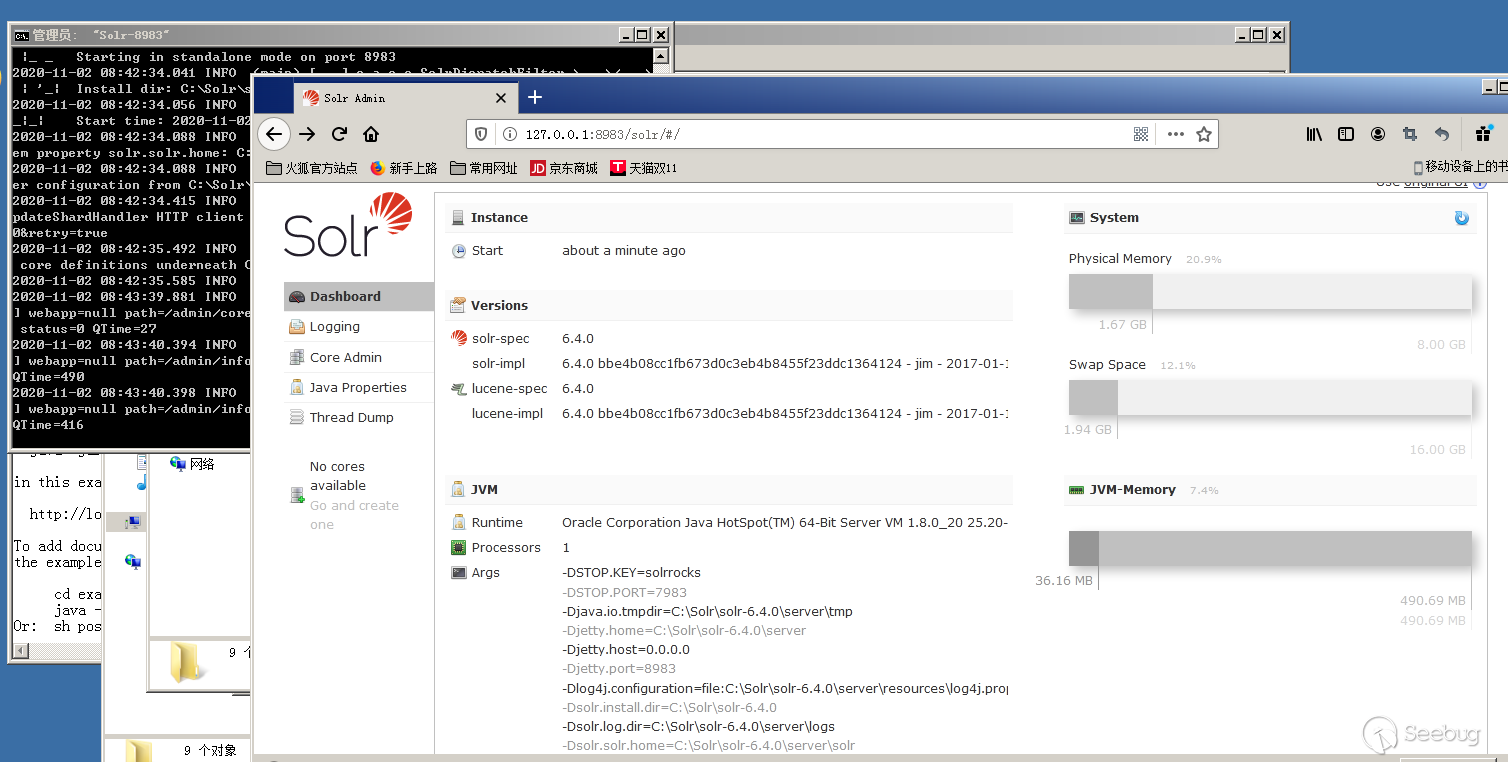Viewport: 1508px width, 762px height.
Task: Bookmark this page with the star
Action: pyautogui.click(x=1204, y=134)
